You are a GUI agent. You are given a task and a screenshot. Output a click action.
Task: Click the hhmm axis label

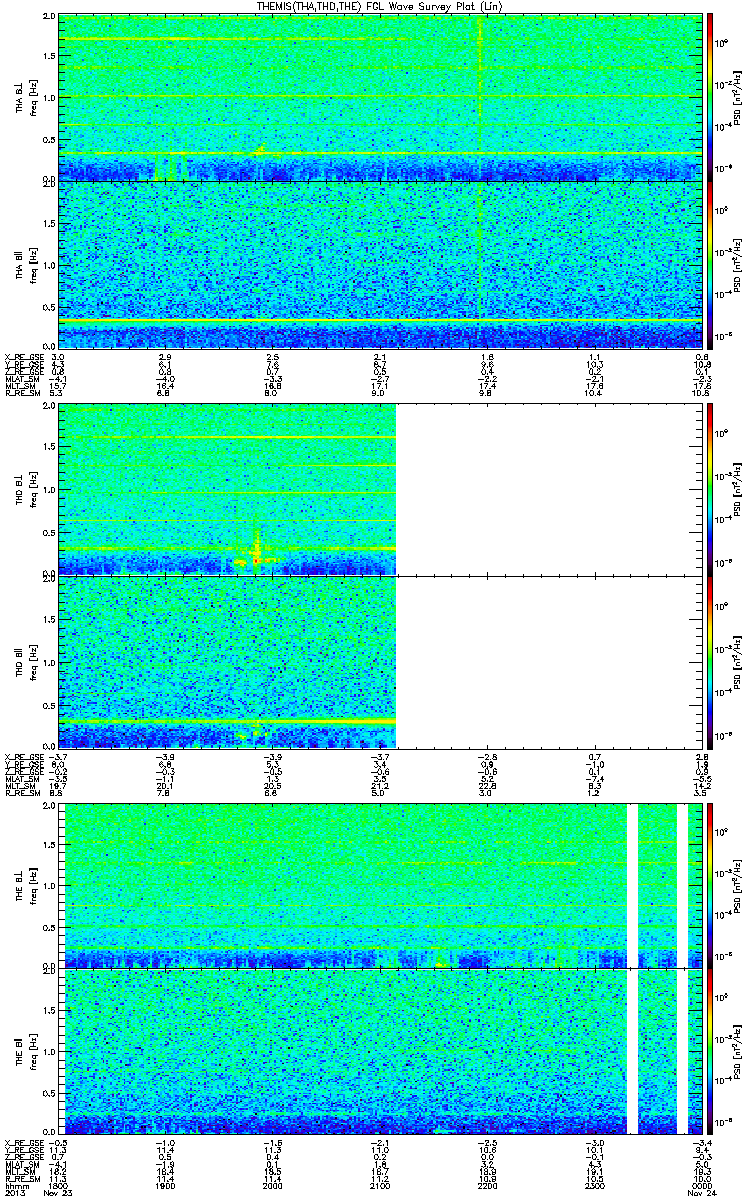click(x=15, y=1185)
